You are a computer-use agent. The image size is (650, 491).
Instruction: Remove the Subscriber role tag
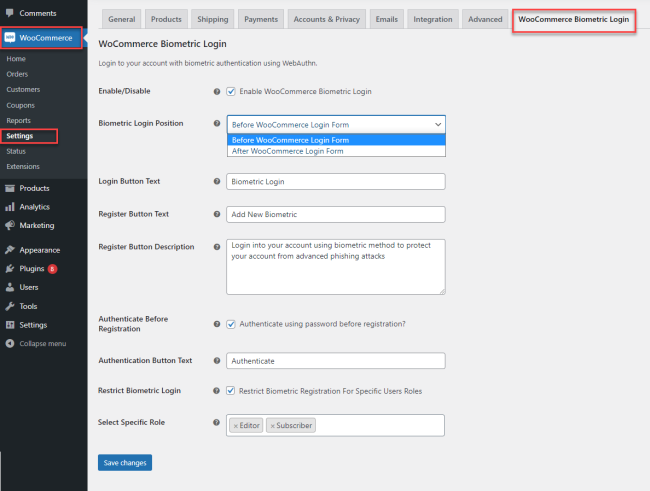[272, 426]
